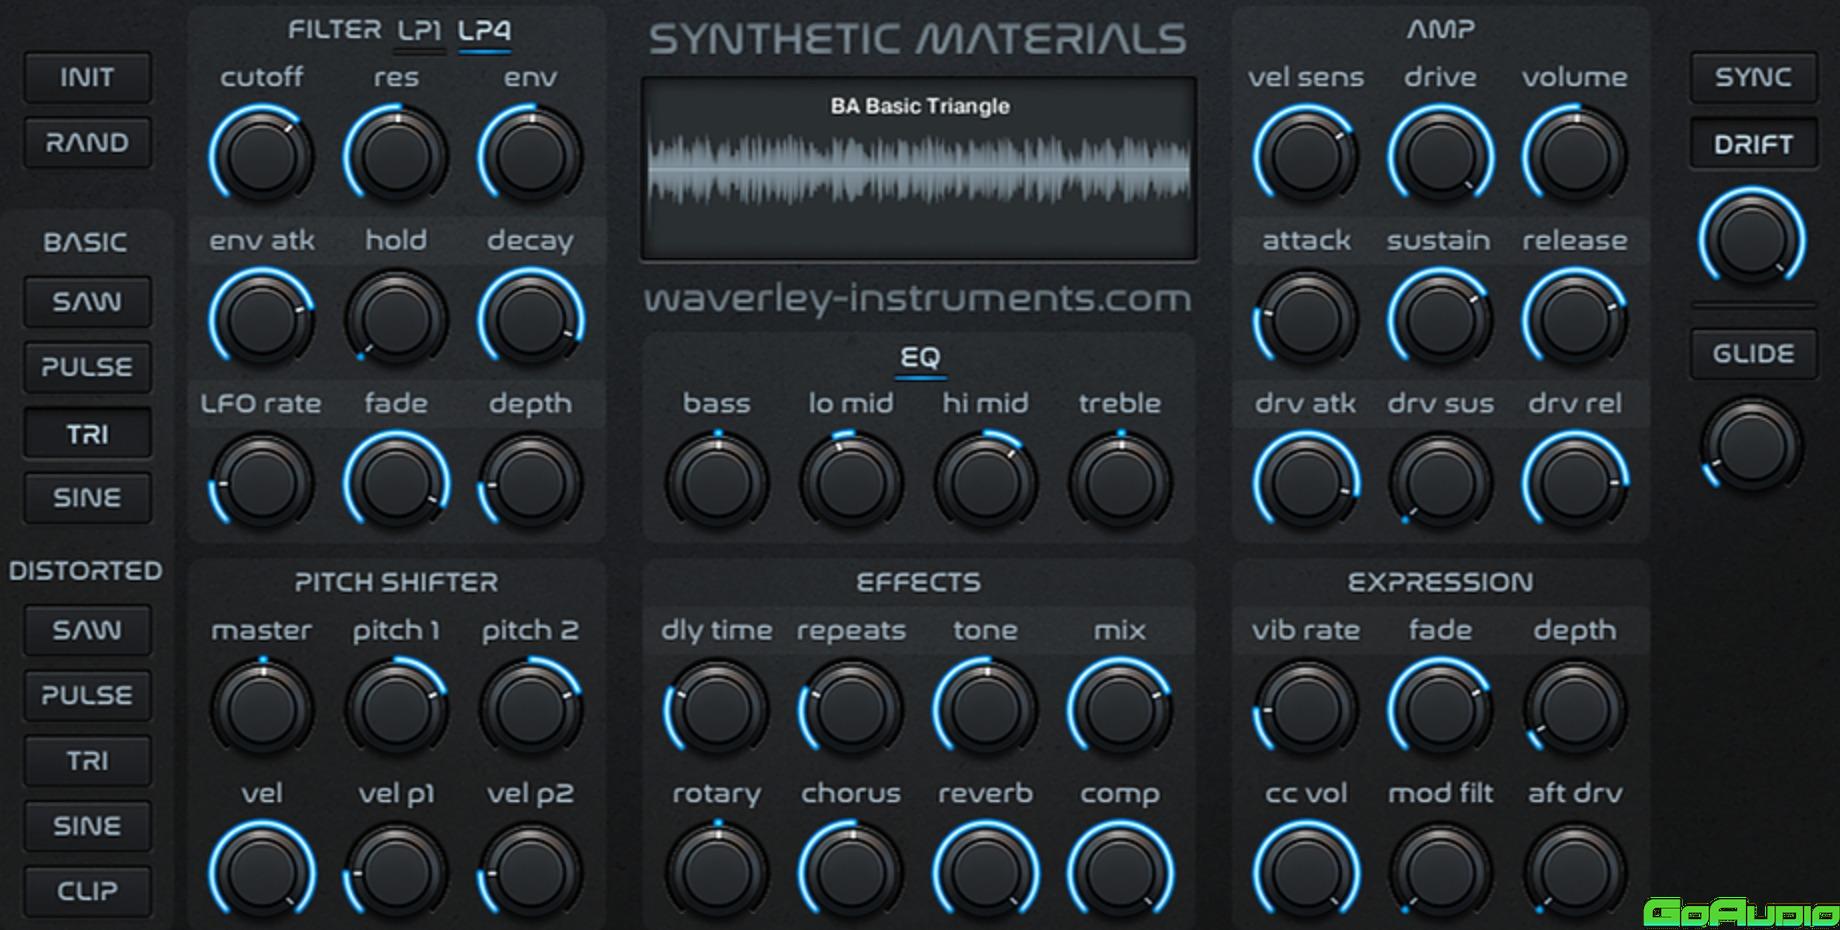Choose the Basic TRI waveform
The image size is (1840, 930).
pyautogui.click(x=87, y=433)
